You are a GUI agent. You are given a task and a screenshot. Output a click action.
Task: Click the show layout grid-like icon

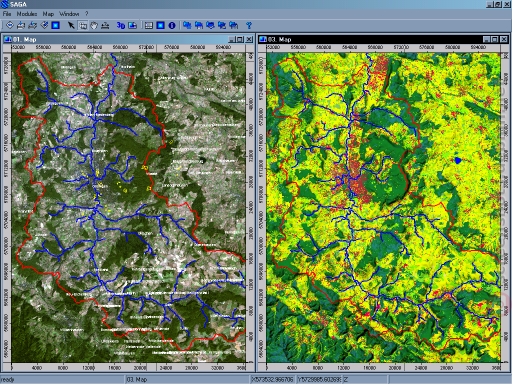pos(149,25)
